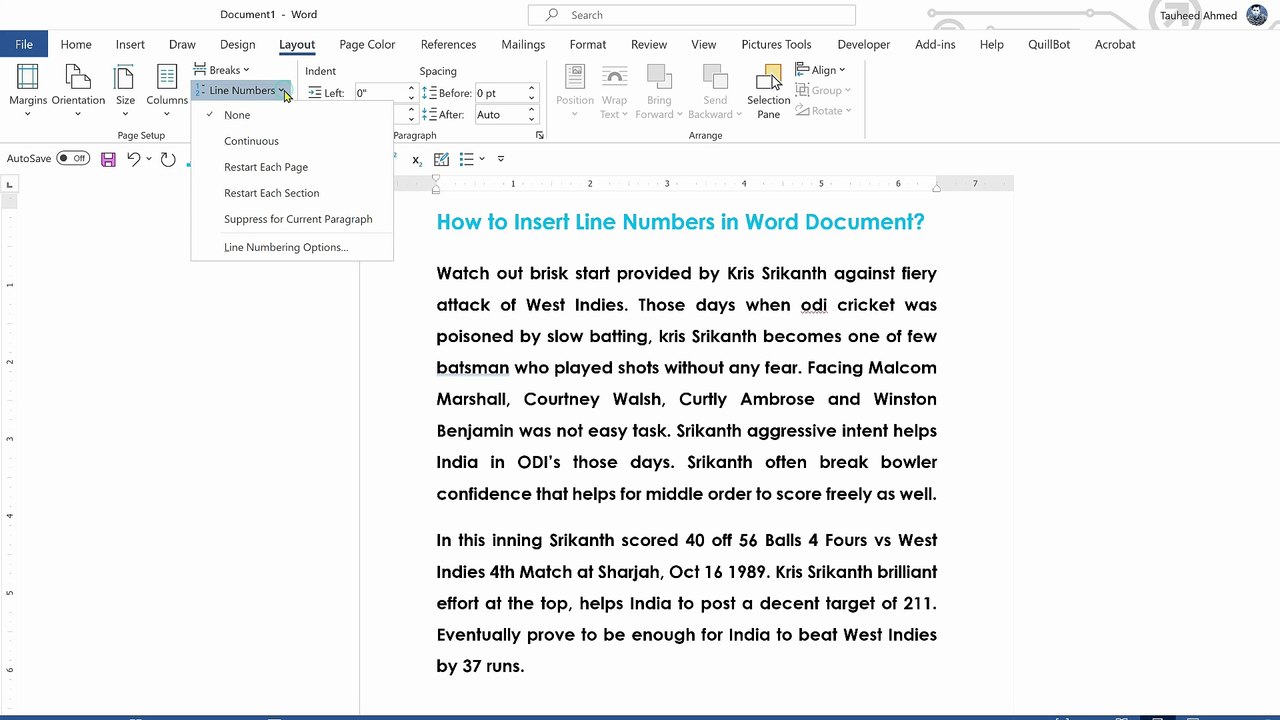Viewport: 1280px width, 720px height.
Task: Click the Left indent input field
Action: 380,93
